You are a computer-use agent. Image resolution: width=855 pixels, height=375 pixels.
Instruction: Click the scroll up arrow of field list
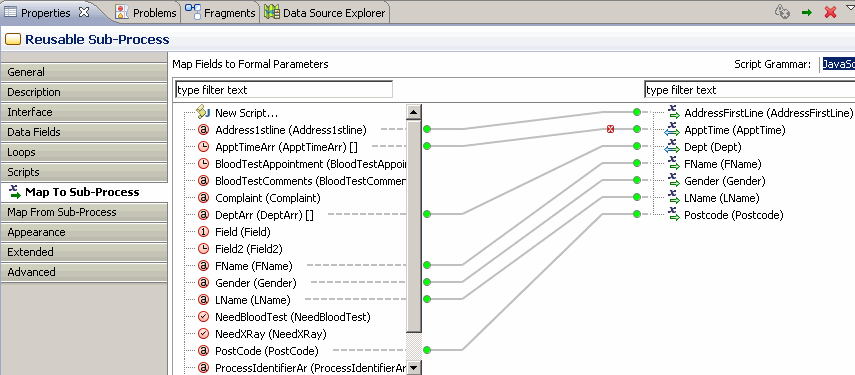coord(414,112)
